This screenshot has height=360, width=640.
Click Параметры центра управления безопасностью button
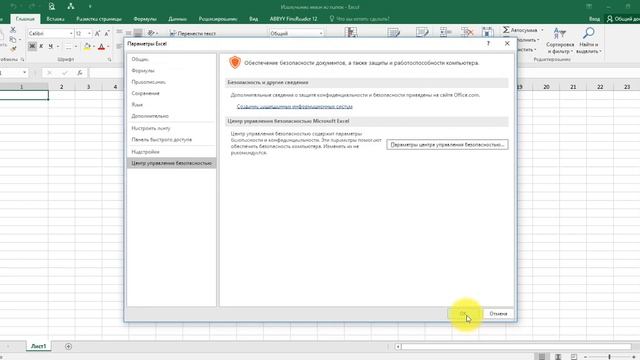447,144
